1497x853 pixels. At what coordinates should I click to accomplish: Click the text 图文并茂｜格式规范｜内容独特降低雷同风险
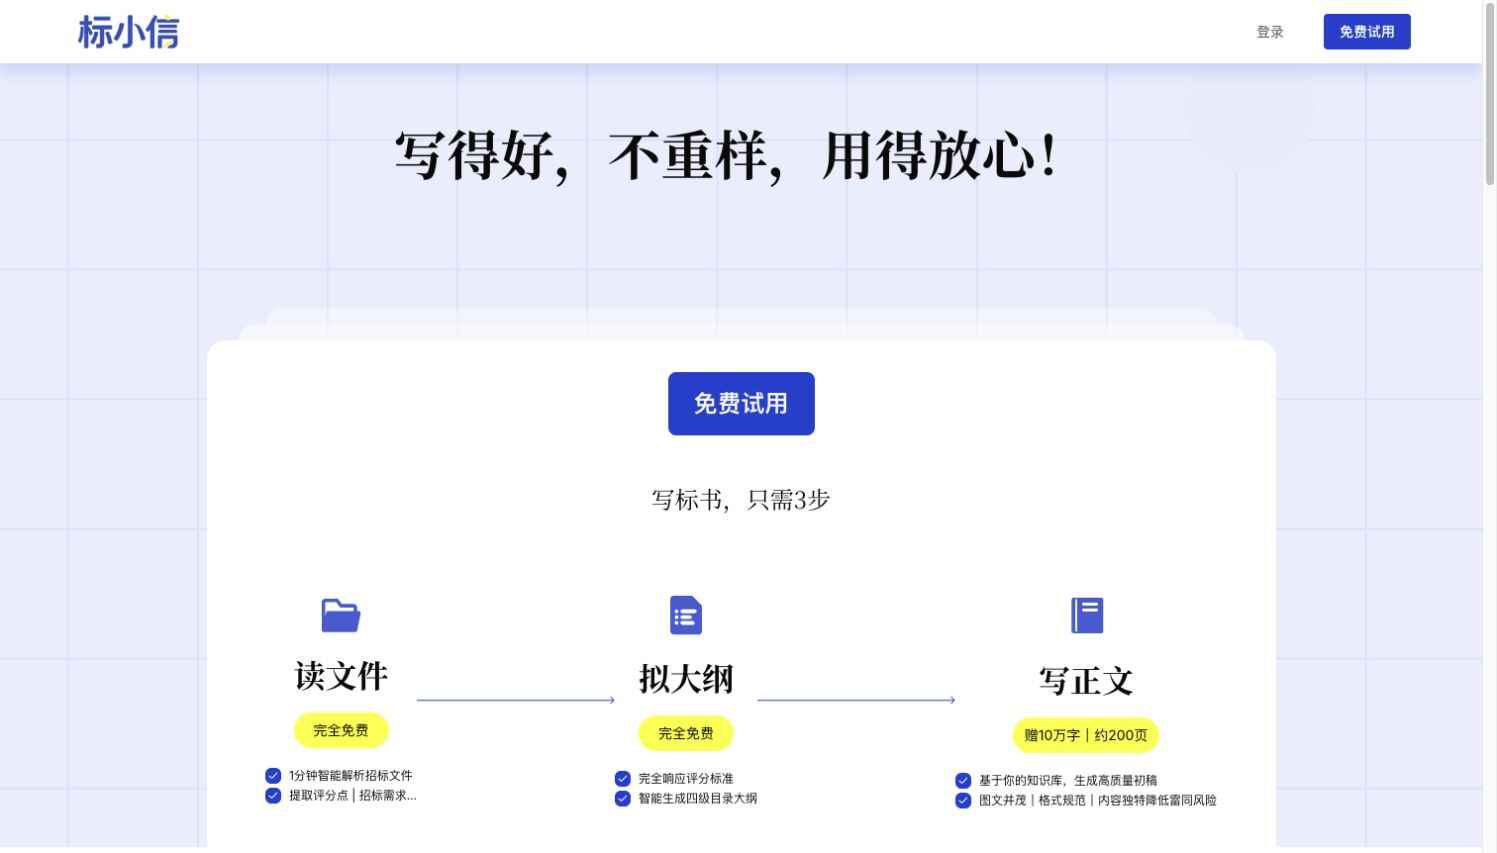(1098, 800)
